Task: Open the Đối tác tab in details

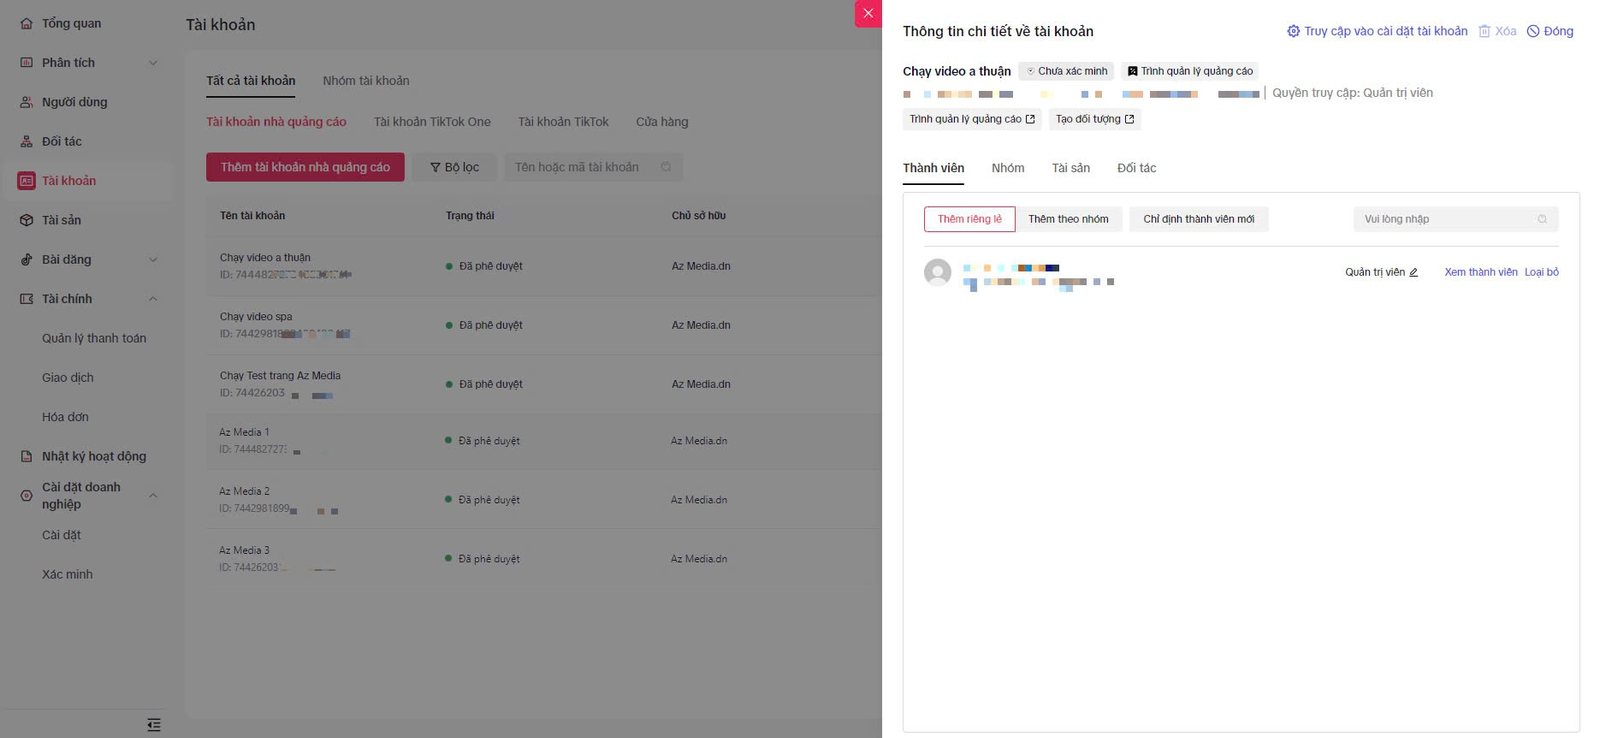Action: (1136, 168)
